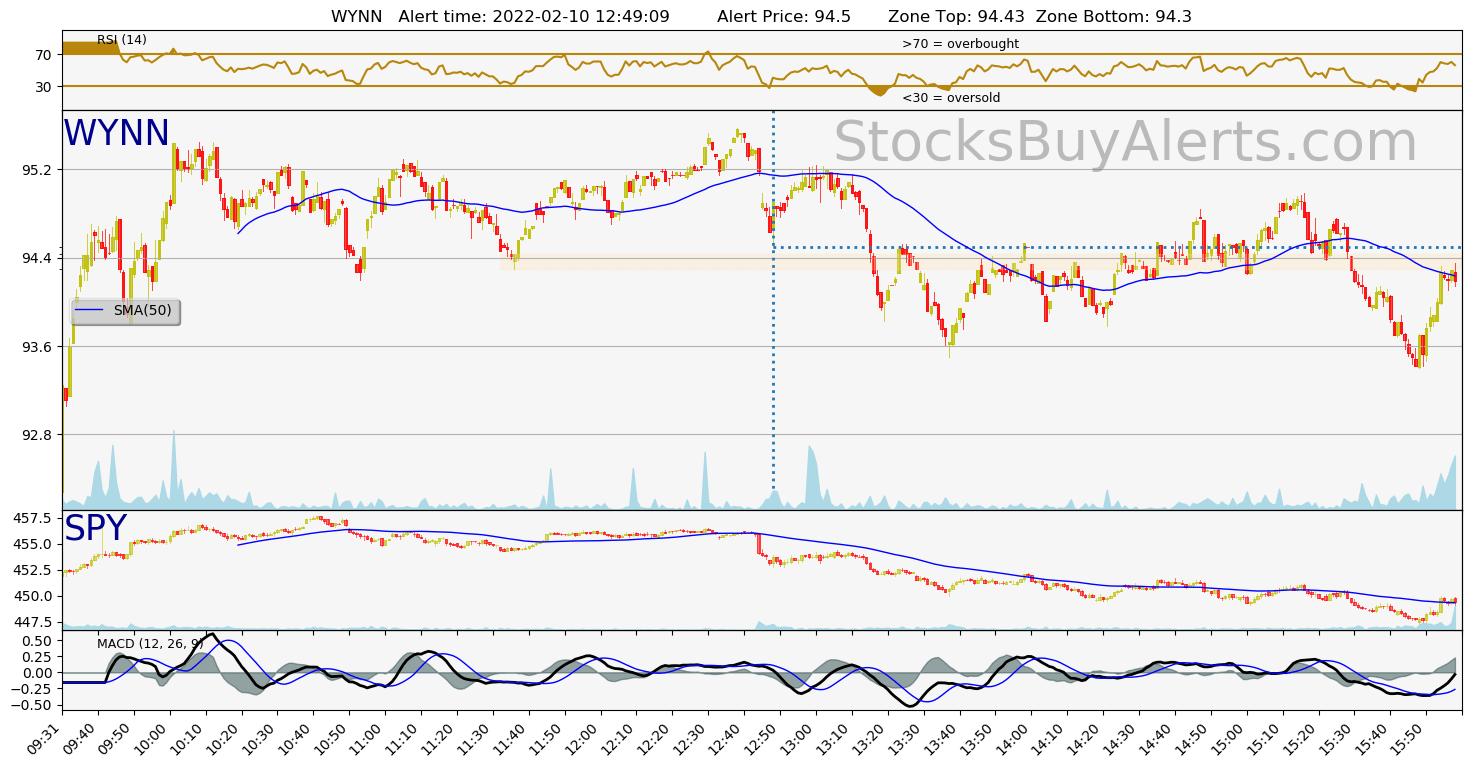Click the RSI axis value '70'

click(43, 55)
